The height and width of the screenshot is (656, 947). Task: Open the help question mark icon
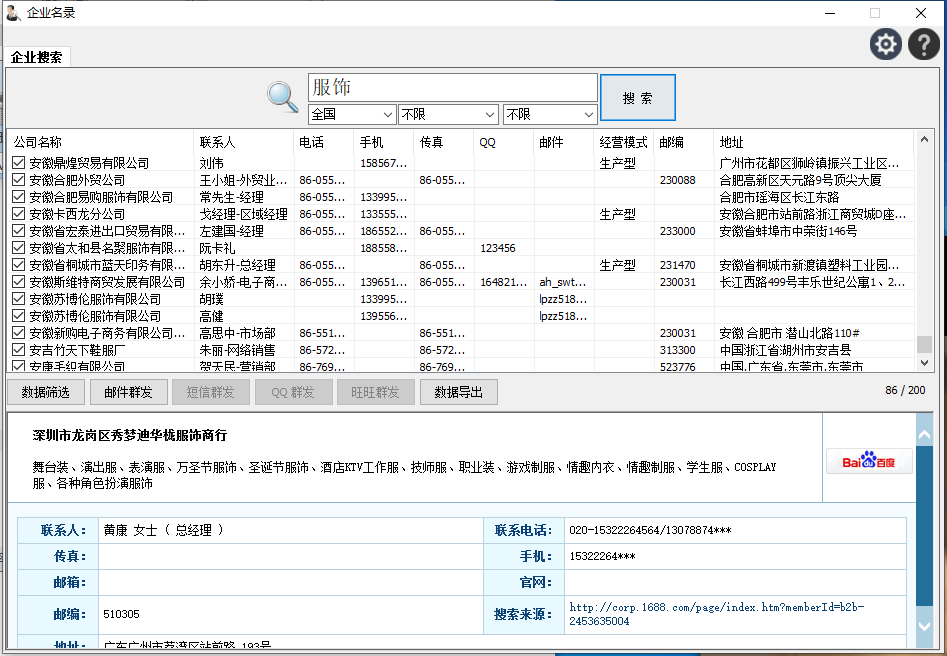[x=924, y=44]
